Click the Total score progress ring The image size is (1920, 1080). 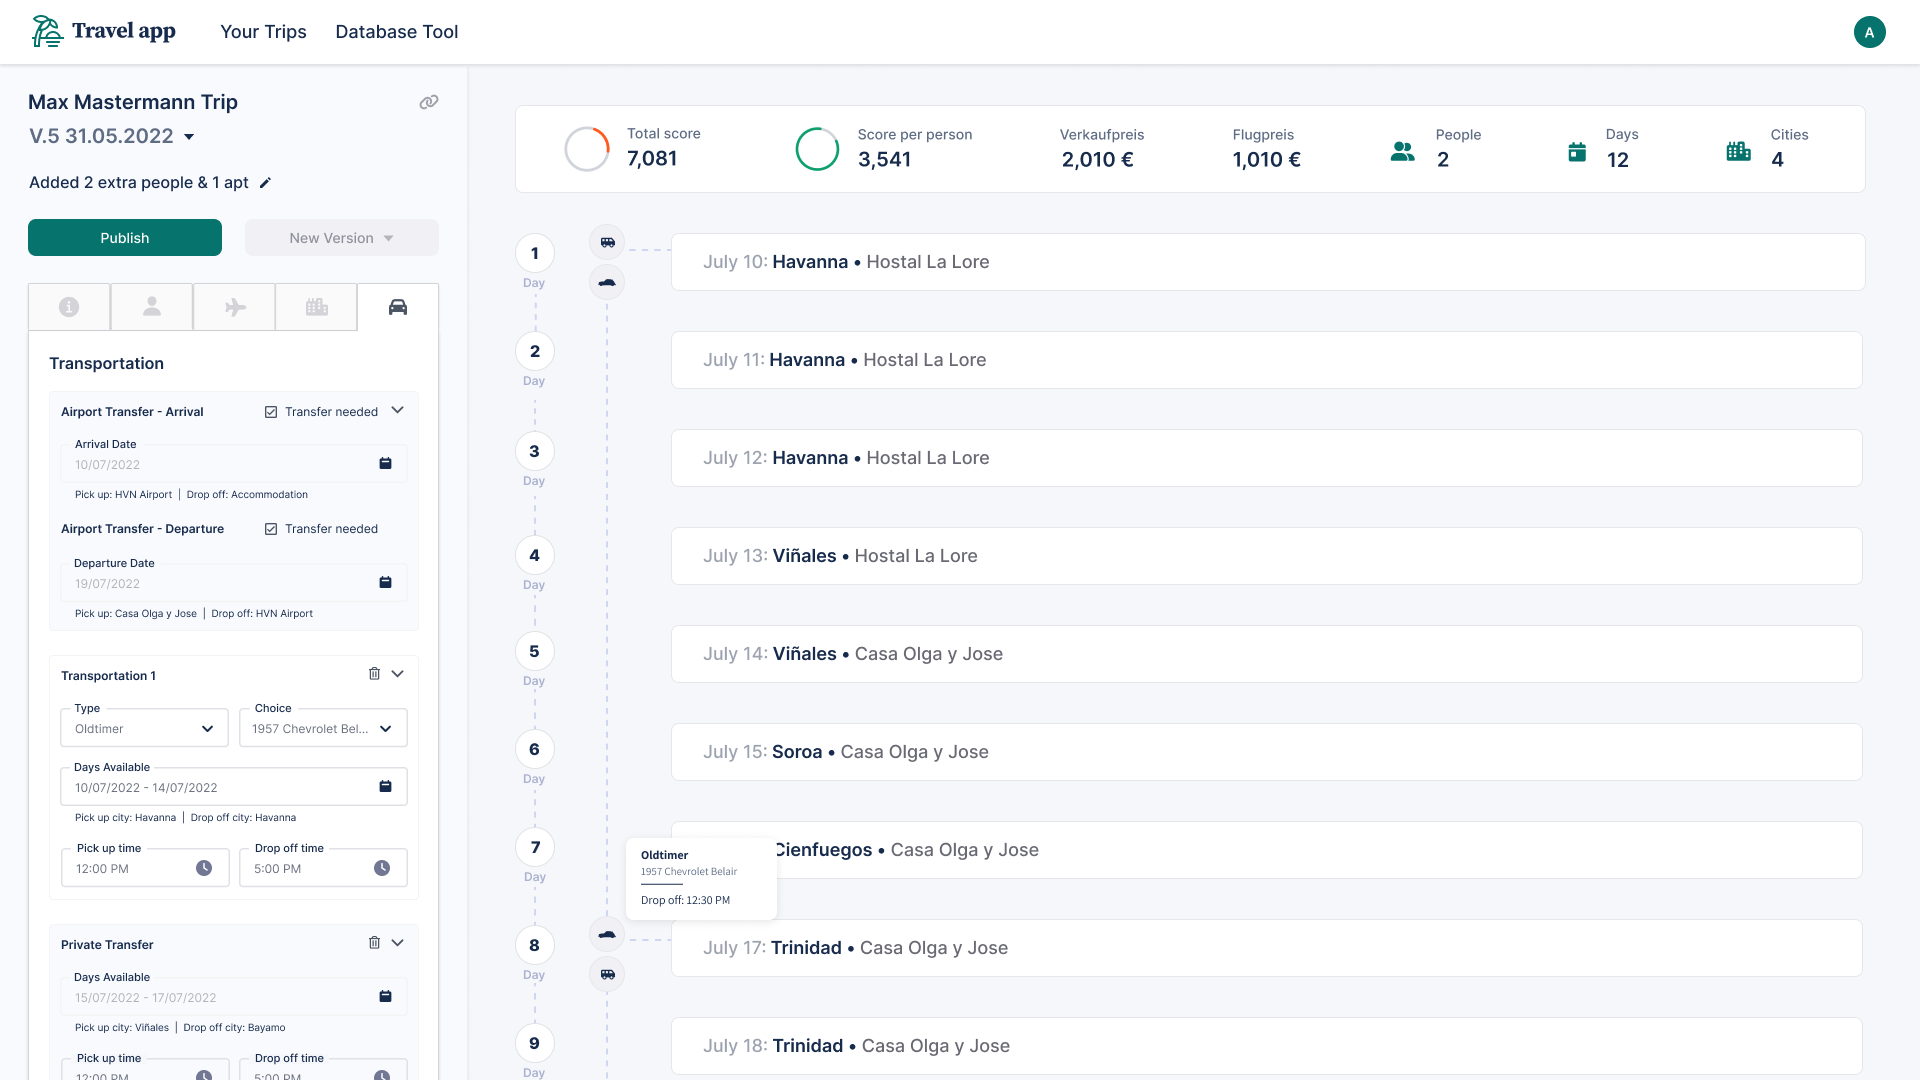pos(587,149)
